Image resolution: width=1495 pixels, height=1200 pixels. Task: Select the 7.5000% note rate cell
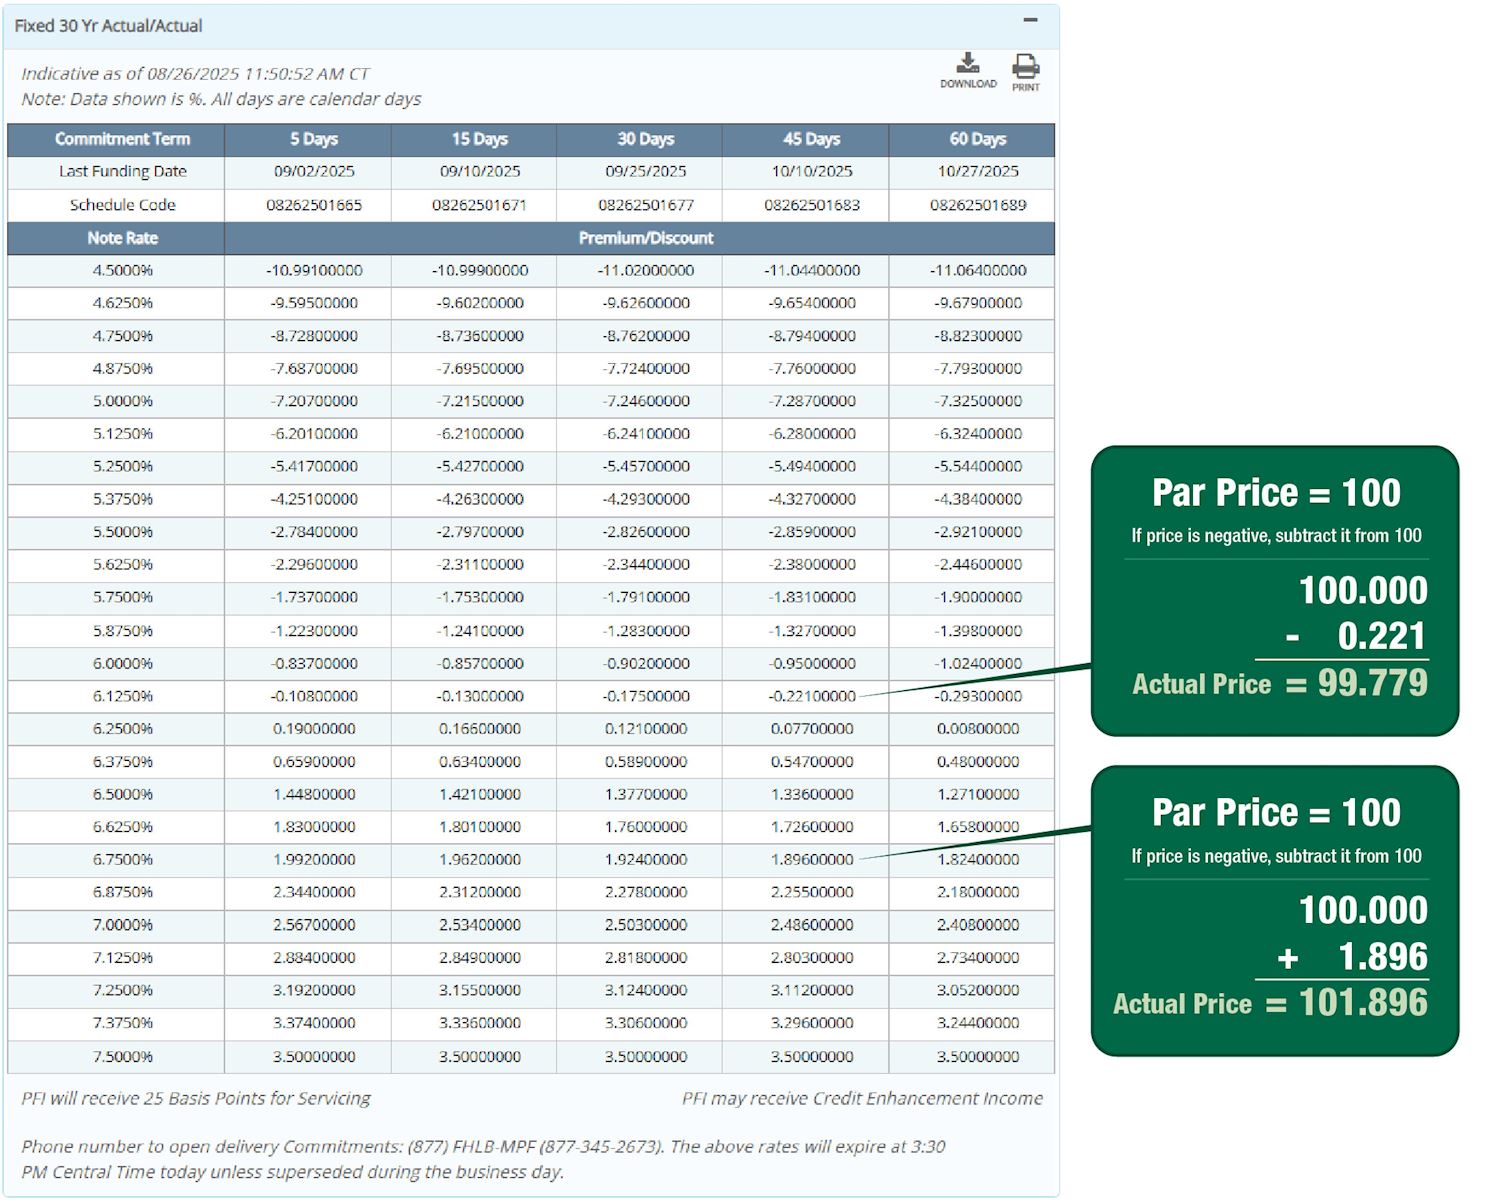click(x=122, y=1056)
